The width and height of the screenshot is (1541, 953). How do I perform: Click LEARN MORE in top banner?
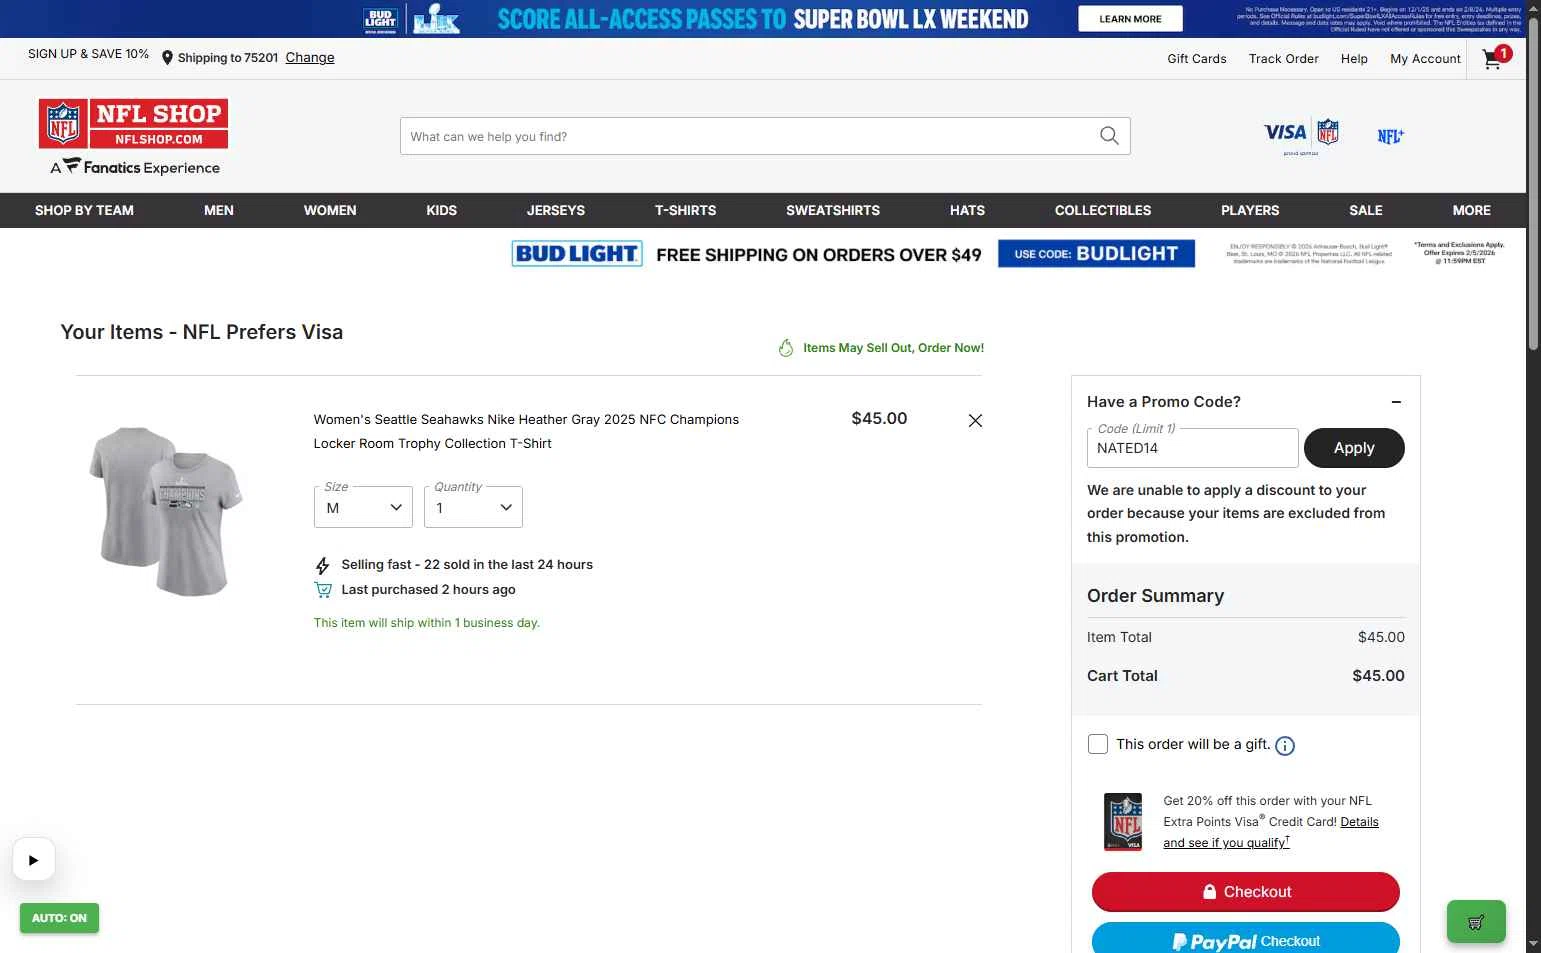coord(1130,19)
